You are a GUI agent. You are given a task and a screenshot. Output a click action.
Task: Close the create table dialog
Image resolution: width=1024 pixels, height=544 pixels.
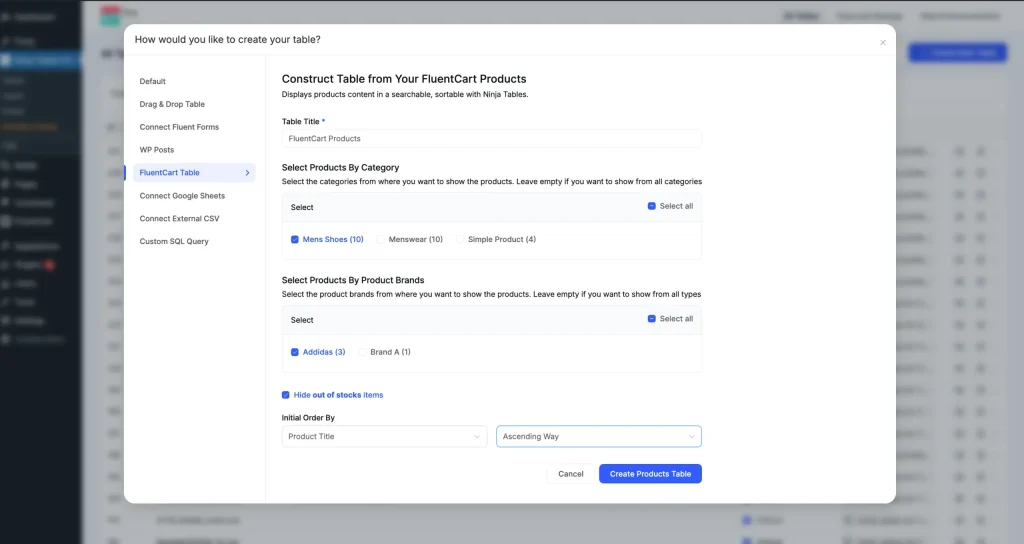point(882,43)
